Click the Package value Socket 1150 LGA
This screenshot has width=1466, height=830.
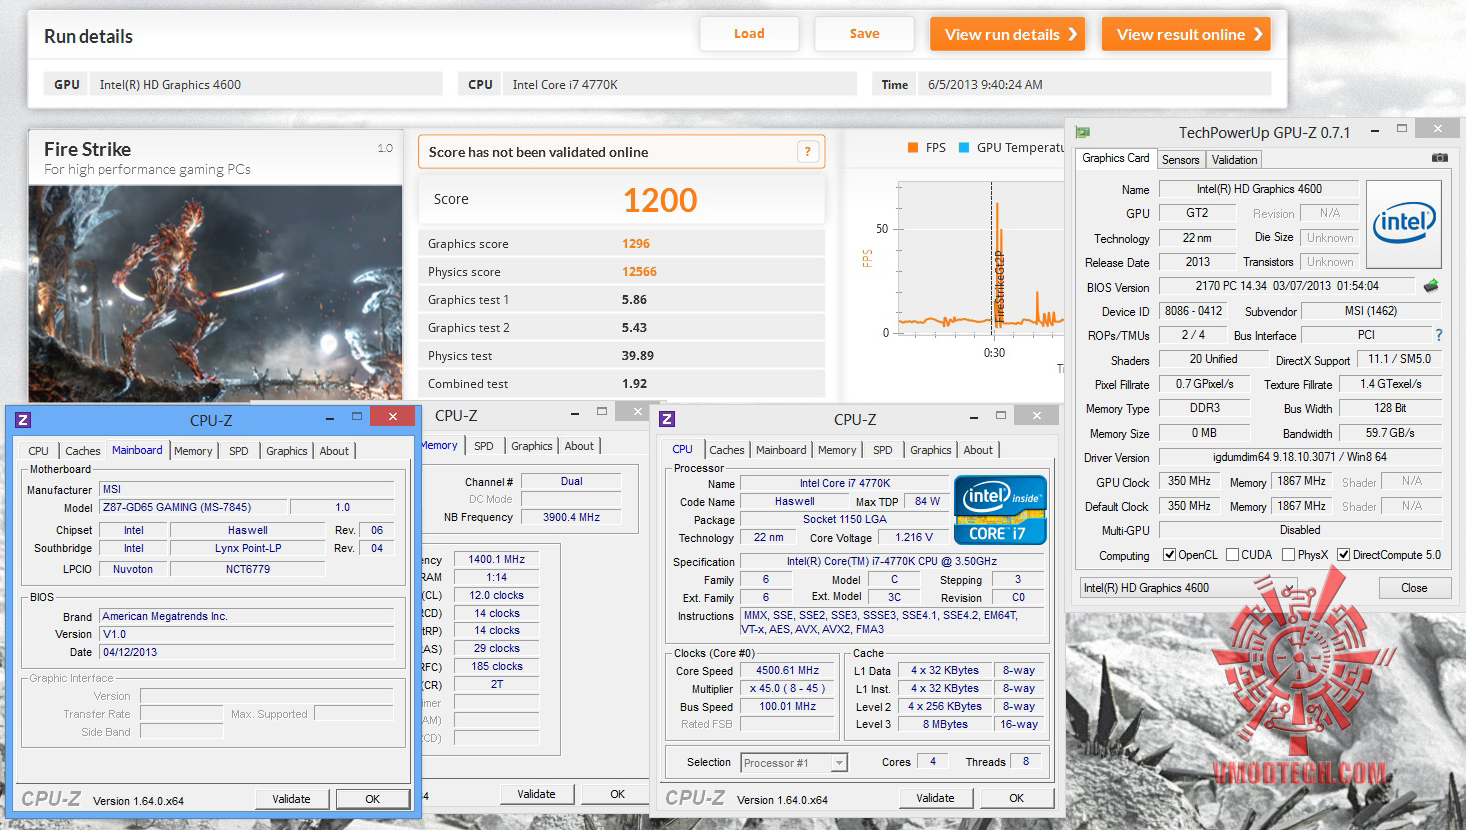coord(845,520)
